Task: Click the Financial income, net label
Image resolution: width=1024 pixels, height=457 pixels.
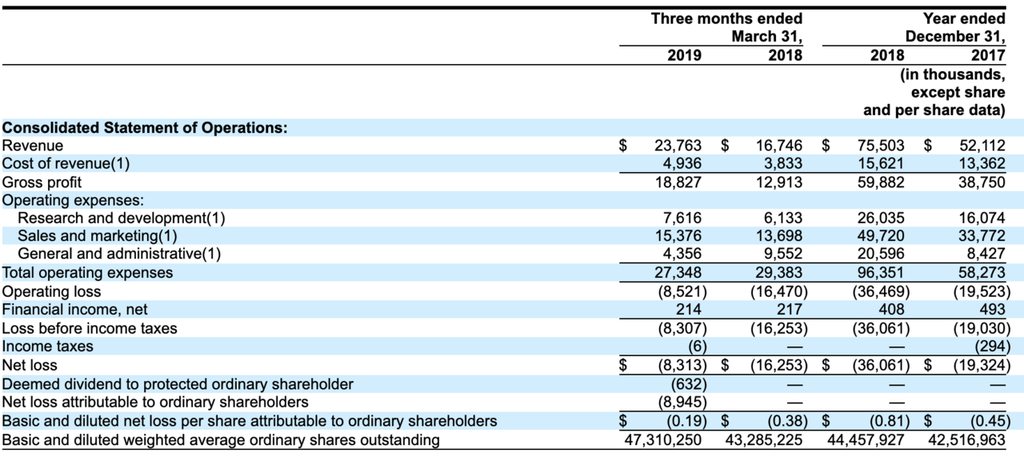Action: 75,310
